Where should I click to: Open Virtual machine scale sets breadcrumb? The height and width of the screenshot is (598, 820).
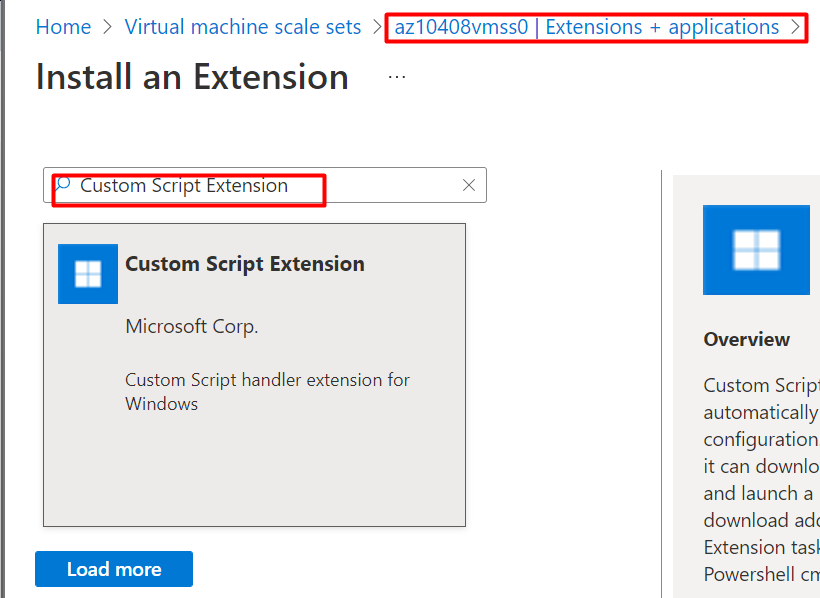pos(243,27)
